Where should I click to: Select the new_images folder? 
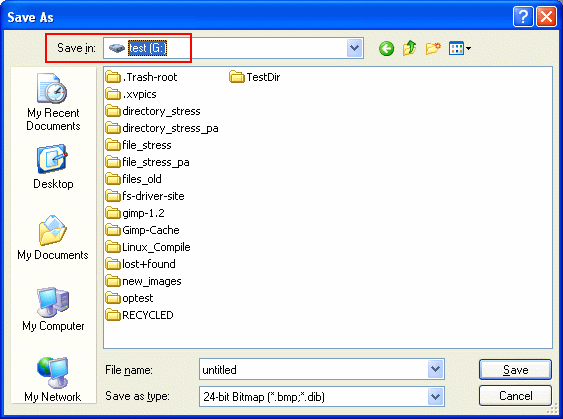[144, 281]
